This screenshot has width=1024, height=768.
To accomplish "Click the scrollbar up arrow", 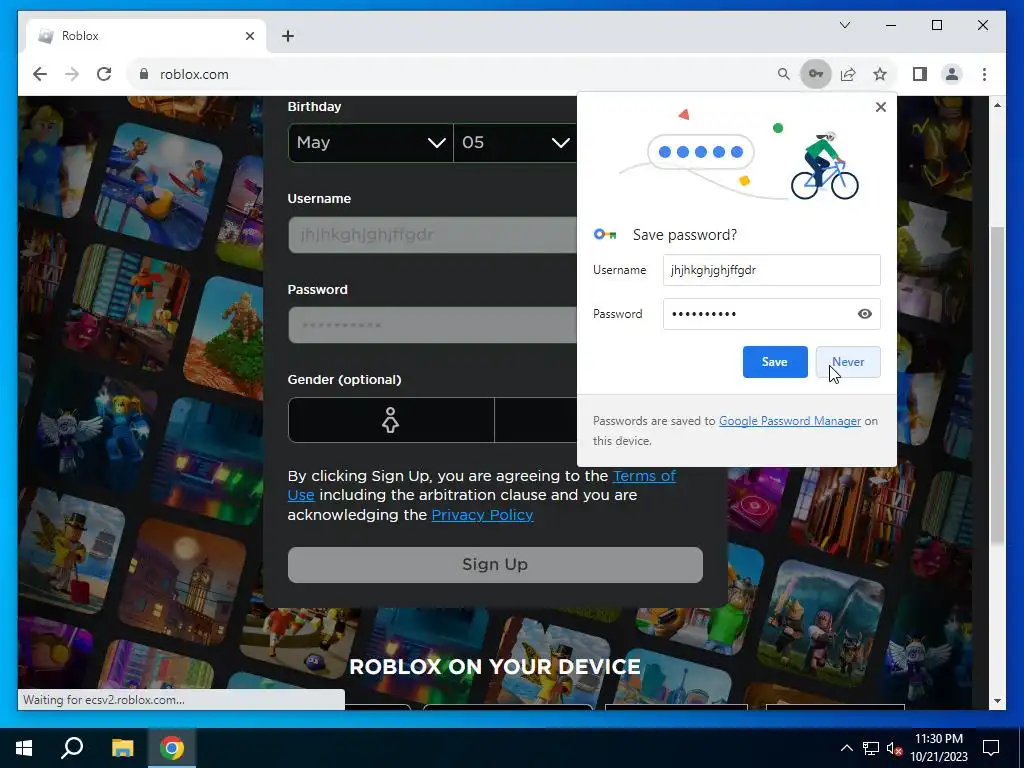I will click(997, 104).
